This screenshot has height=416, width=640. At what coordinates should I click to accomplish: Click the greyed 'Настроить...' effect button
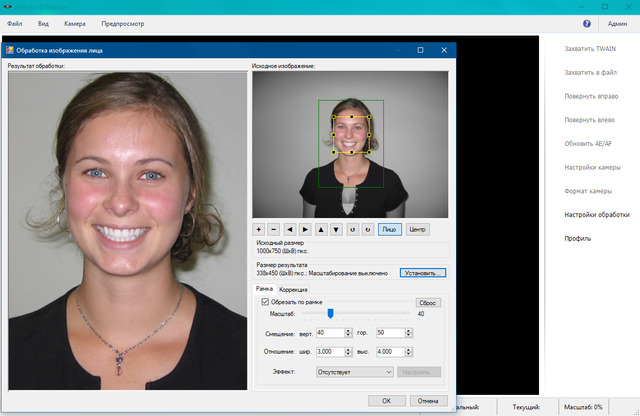point(419,372)
